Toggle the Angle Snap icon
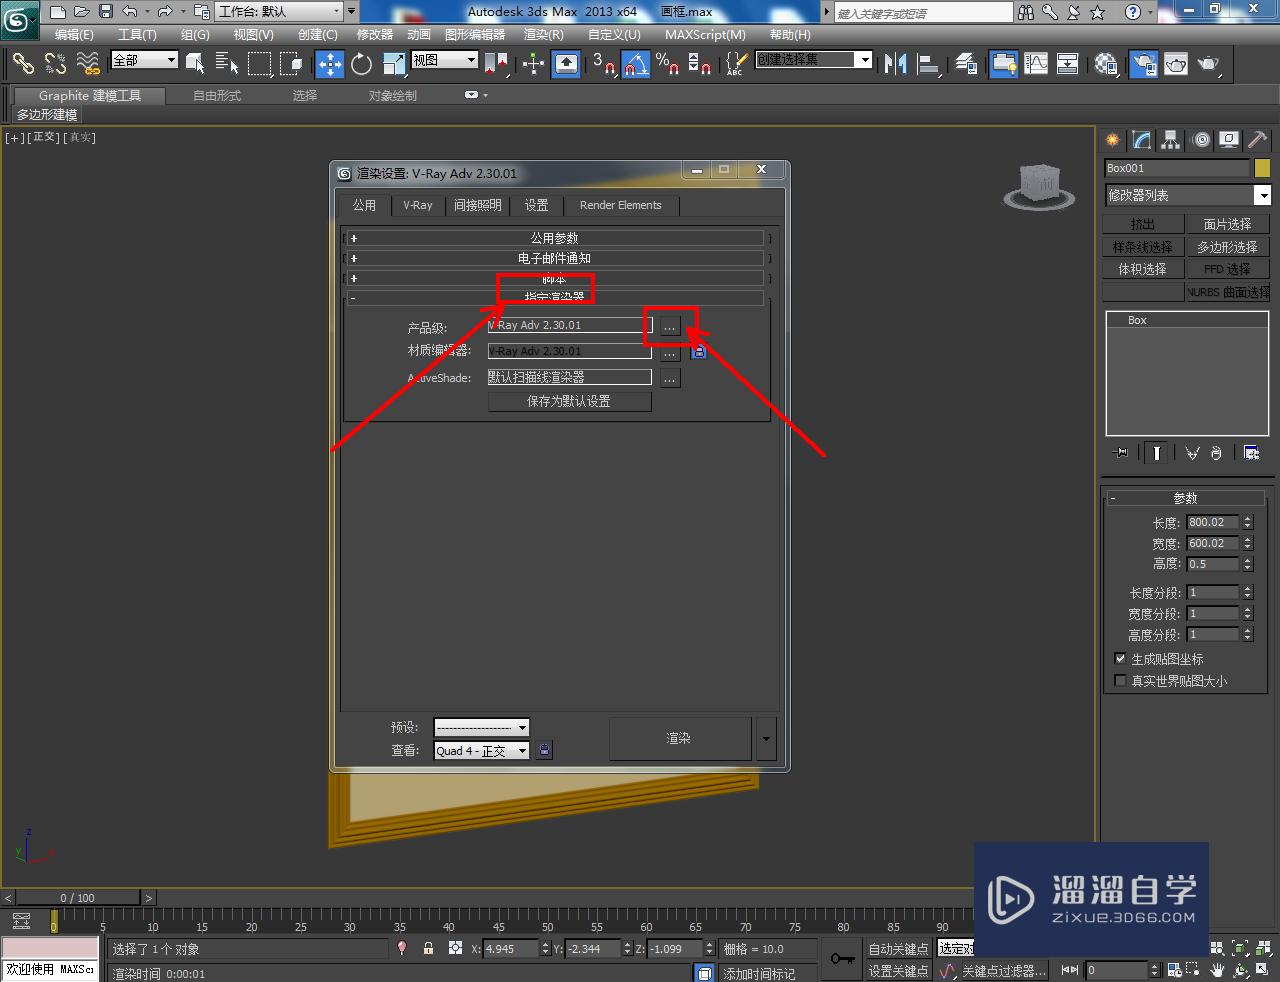This screenshot has width=1280, height=982. pyautogui.click(x=636, y=64)
